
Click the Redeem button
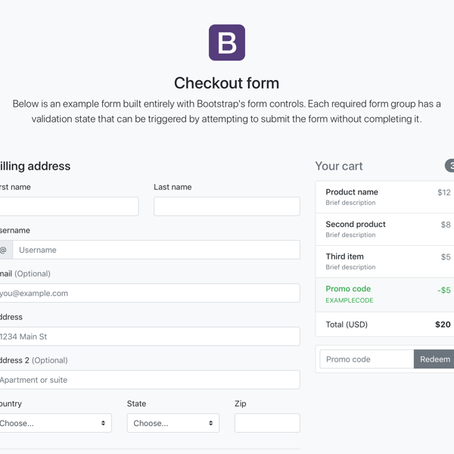tap(434, 359)
